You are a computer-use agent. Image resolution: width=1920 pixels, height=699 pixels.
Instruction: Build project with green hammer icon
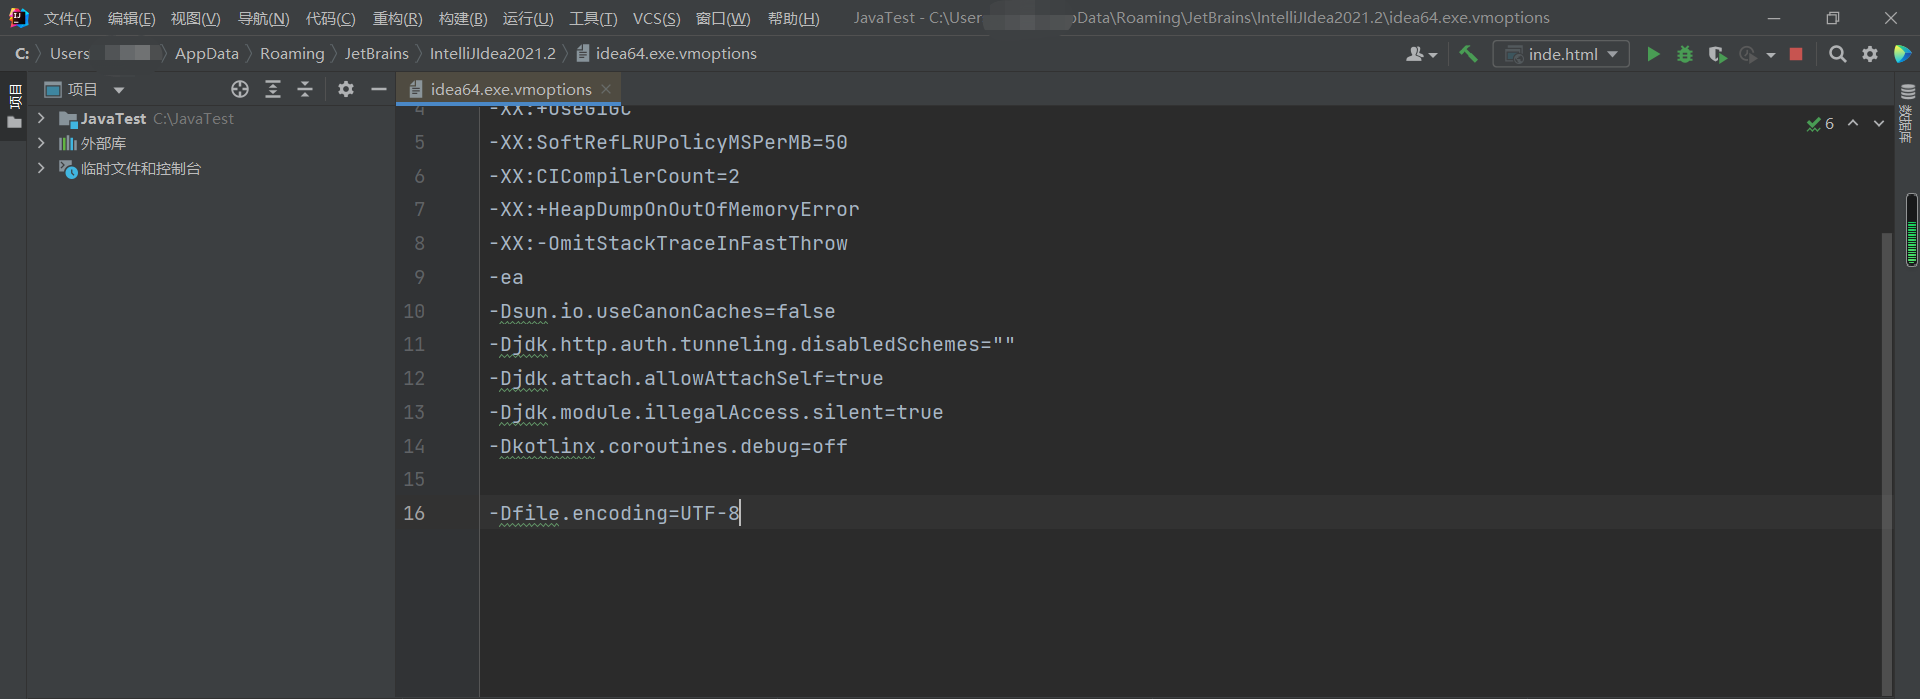pos(1468,54)
